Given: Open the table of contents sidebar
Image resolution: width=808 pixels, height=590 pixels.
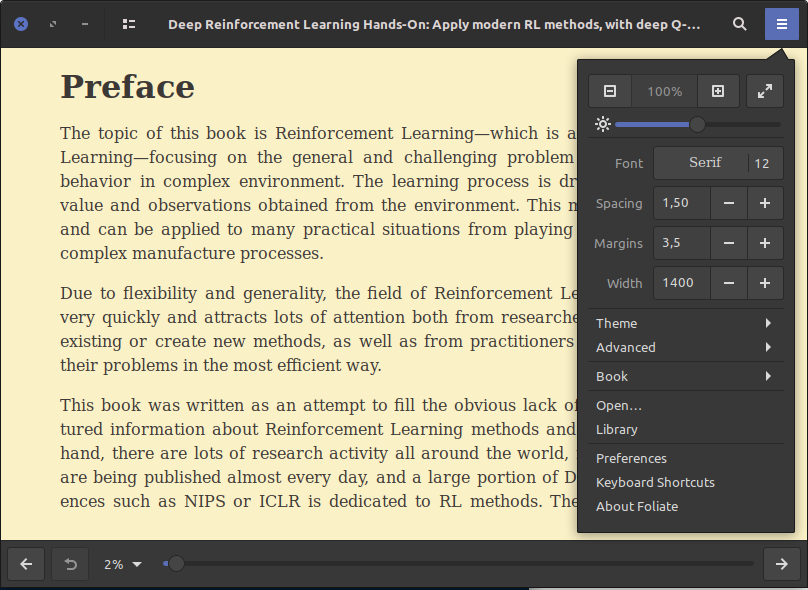Looking at the screenshot, I should click(x=128, y=23).
